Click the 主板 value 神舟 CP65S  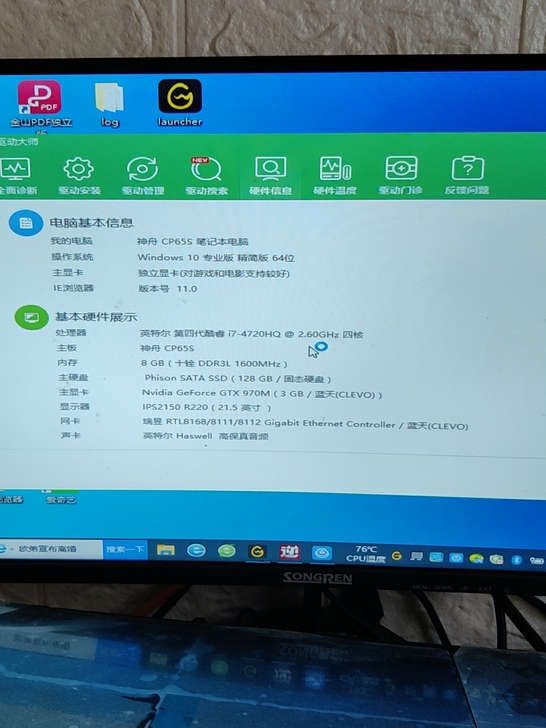click(167, 348)
